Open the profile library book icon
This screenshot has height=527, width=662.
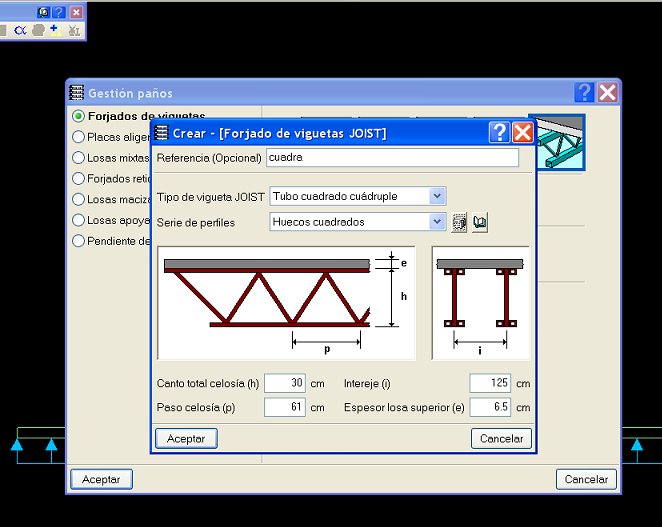tap(480, 222)
